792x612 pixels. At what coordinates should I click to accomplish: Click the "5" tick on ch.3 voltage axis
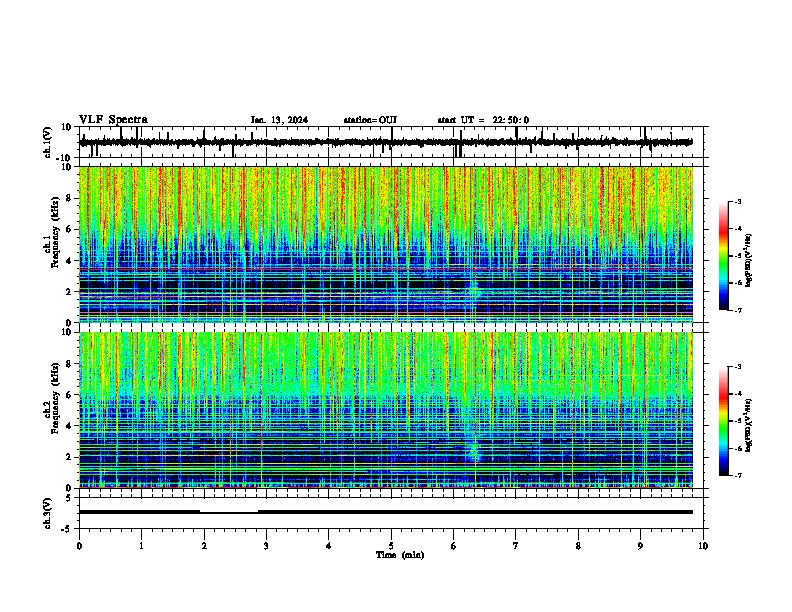[70, 498]
